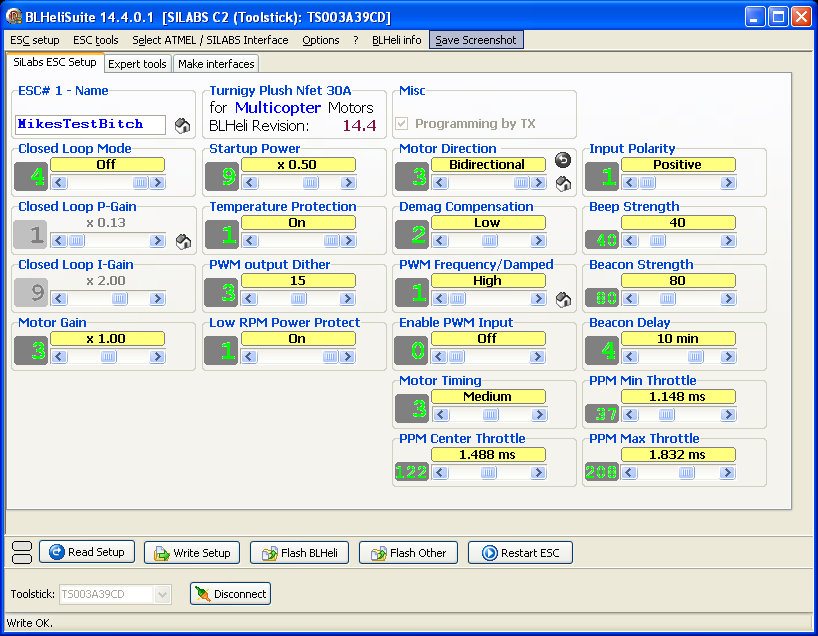The width and height of the screenshot is (818, 636).
Task: Click left arrow of Temperature Protection scrollbar
Action: (249, 241)
